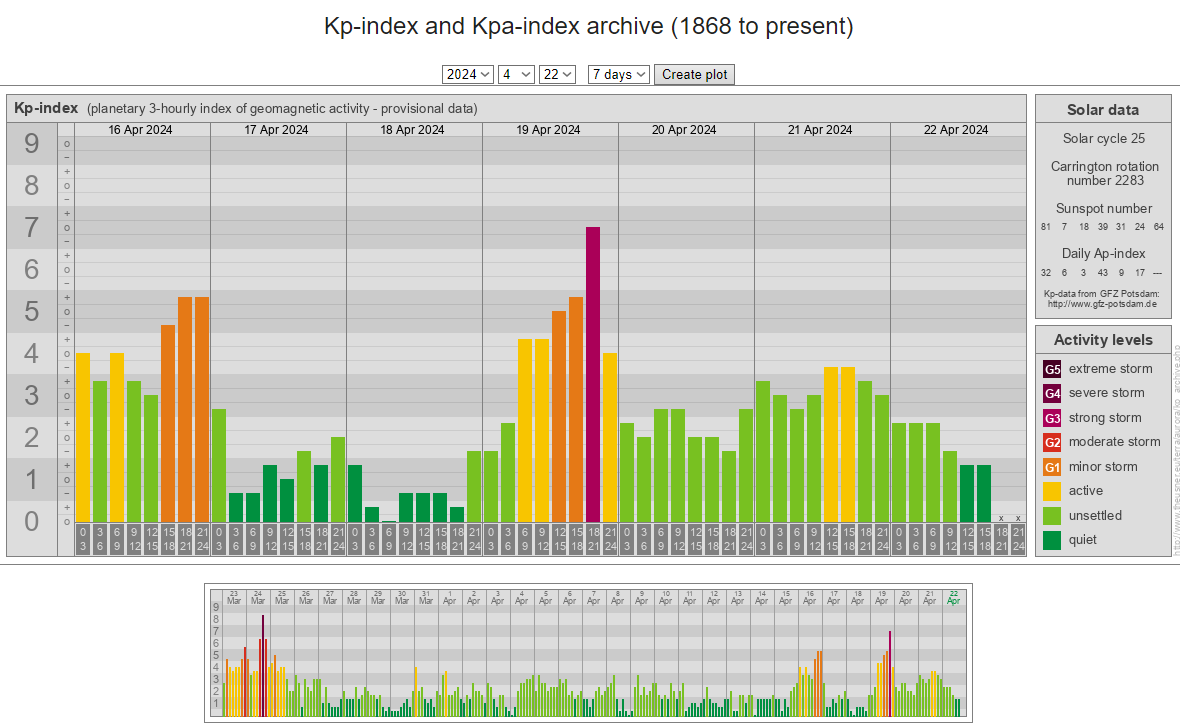Viewport: 1180px width, 728px height.
Task: Click the 21 Apr 2024 date header
Action: [820, 129]
